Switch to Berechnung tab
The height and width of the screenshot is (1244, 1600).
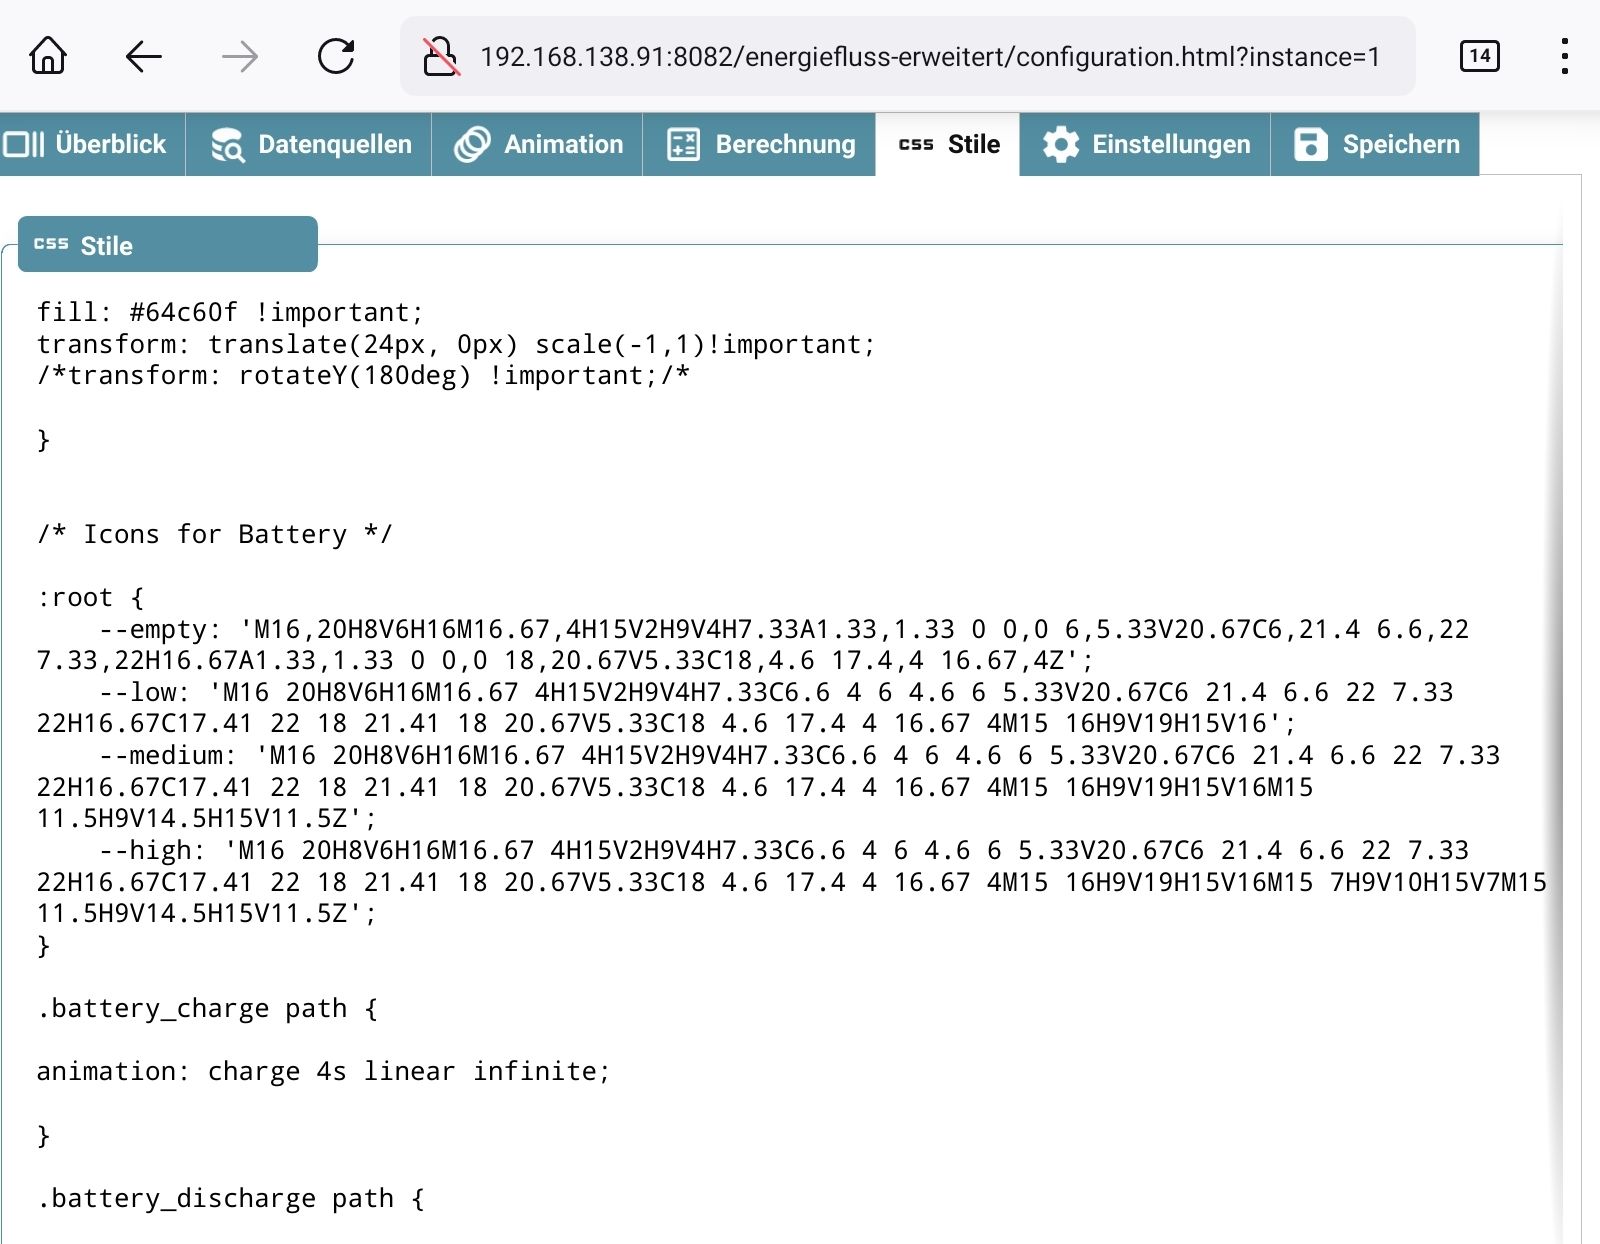point(759,144)
